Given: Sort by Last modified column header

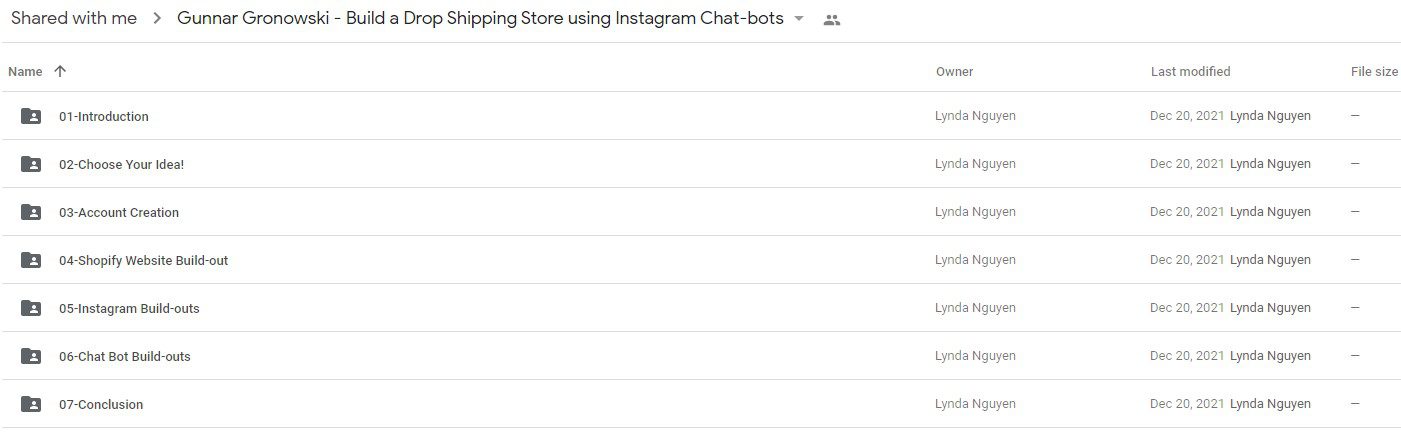Looking at the screenshot, I should click(1191, 71).
